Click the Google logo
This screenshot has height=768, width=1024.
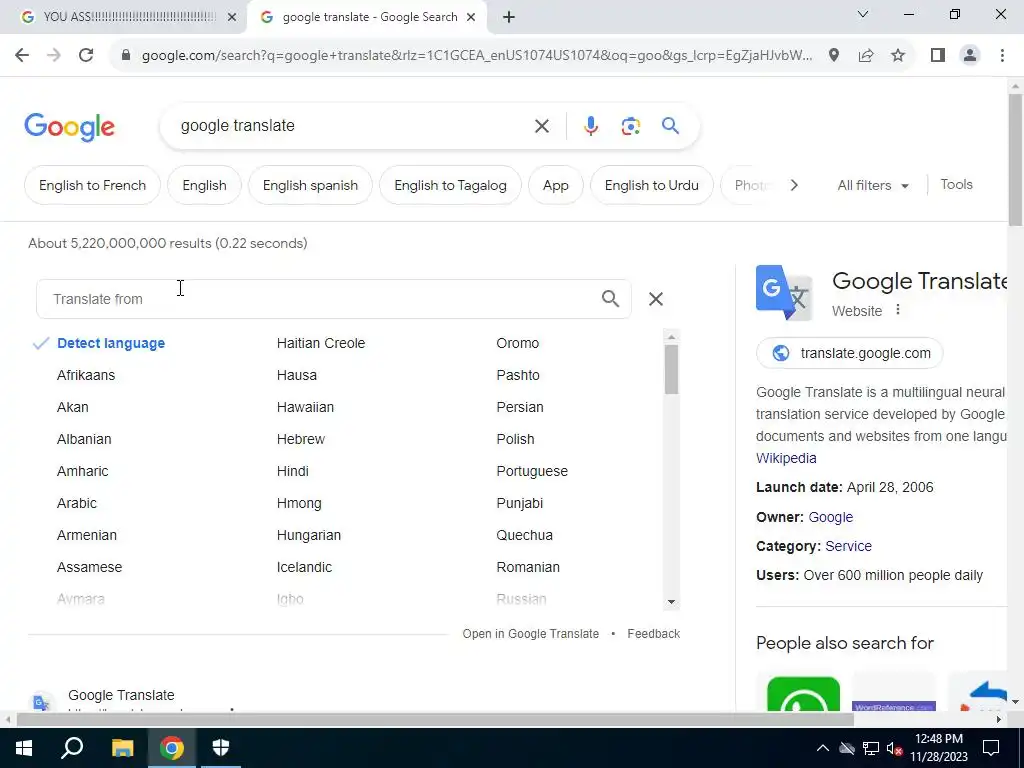pos(69,127)
